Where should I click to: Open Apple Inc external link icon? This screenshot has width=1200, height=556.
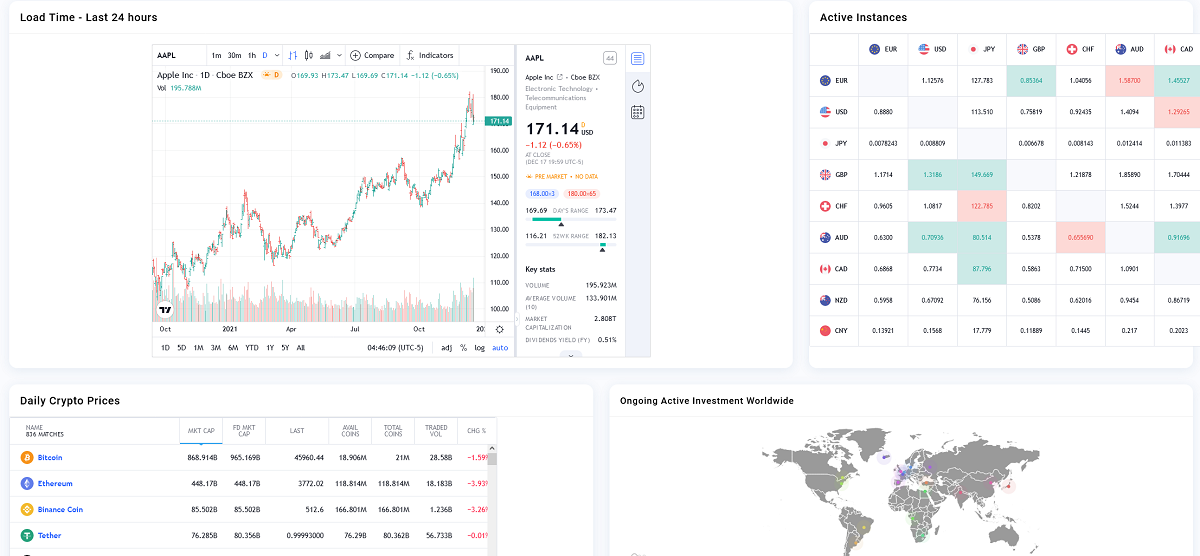(560, 77)
